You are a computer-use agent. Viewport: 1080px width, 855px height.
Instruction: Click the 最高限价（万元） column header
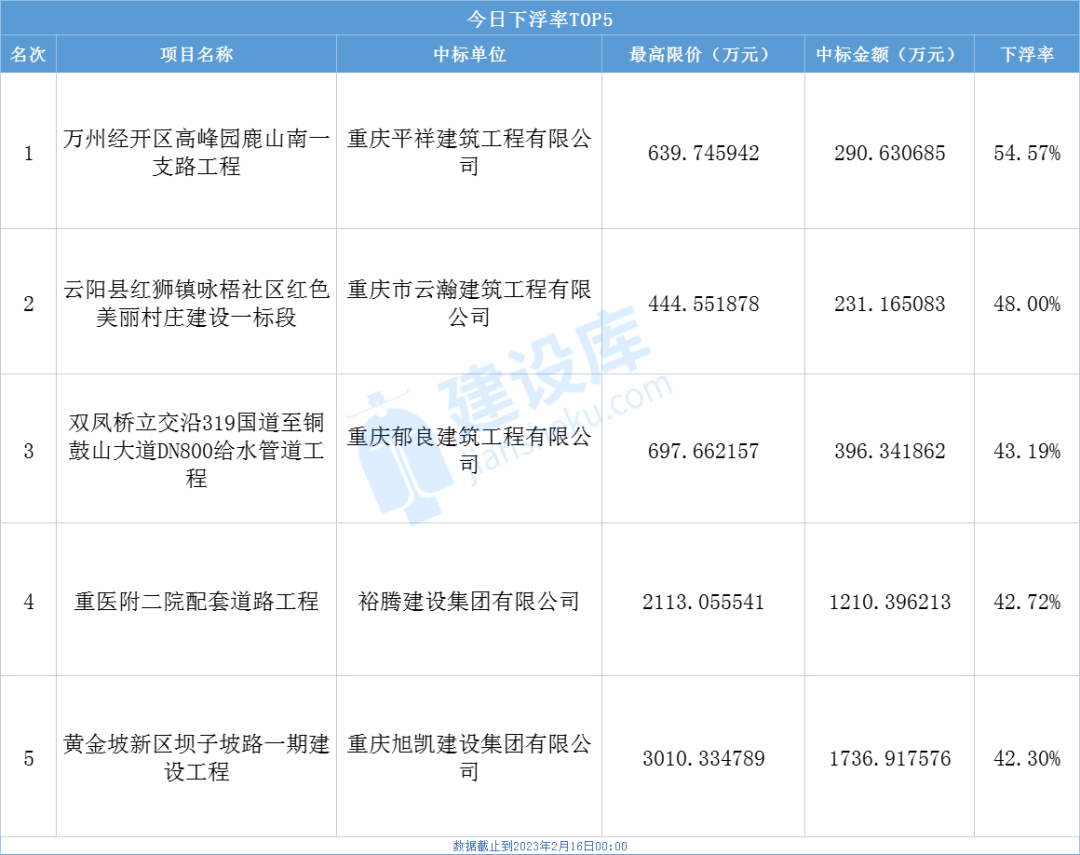[700, 55]
